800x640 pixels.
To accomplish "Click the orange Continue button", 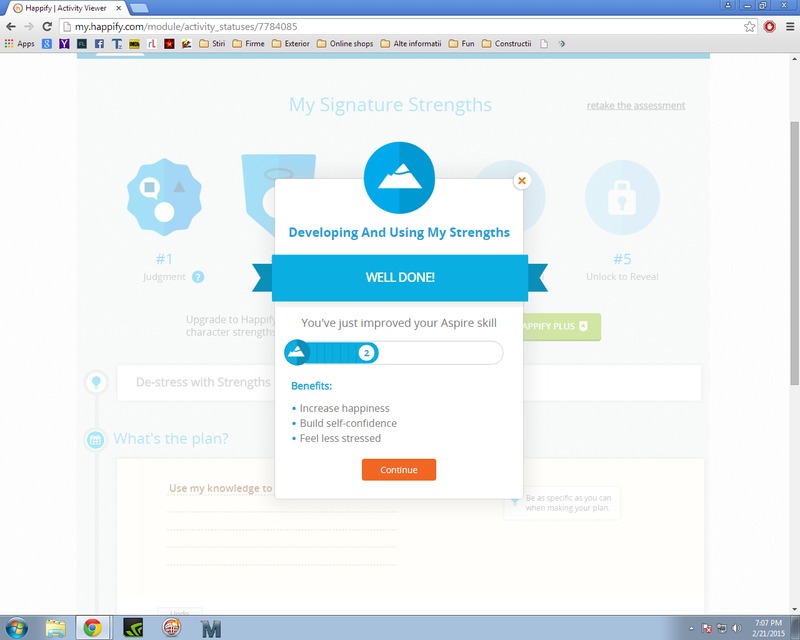I will point(399,470).
